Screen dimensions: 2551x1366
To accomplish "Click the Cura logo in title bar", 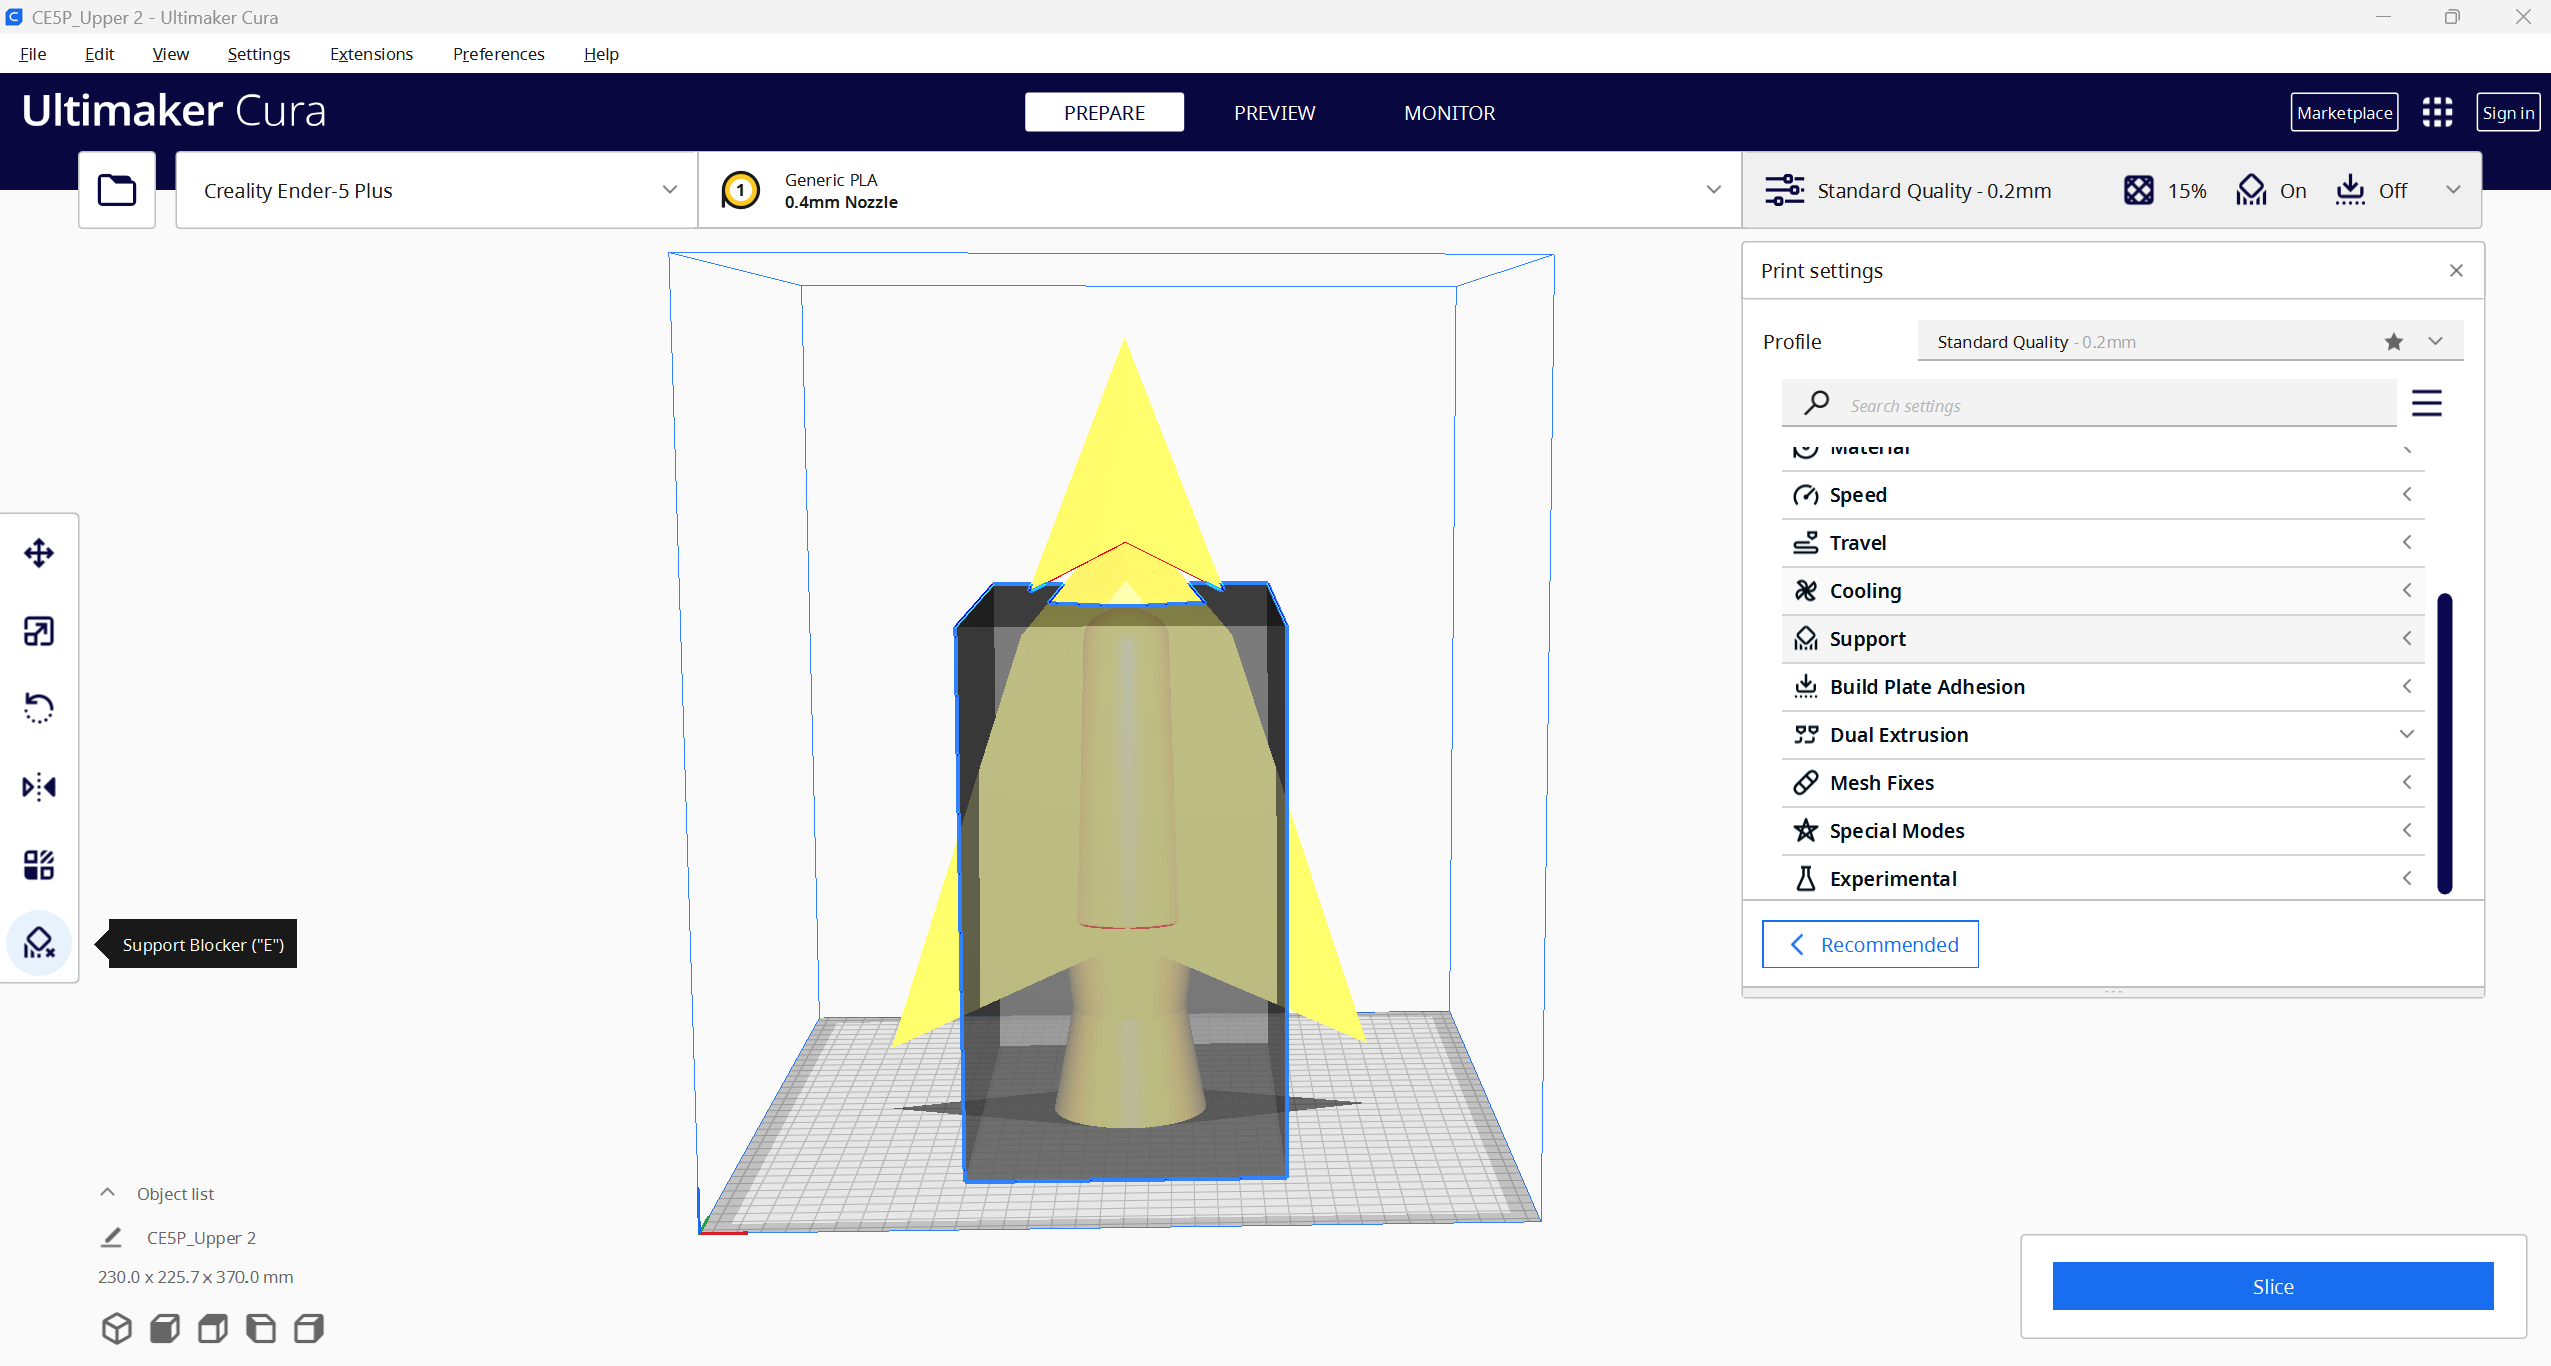I will tap(14, 17).
